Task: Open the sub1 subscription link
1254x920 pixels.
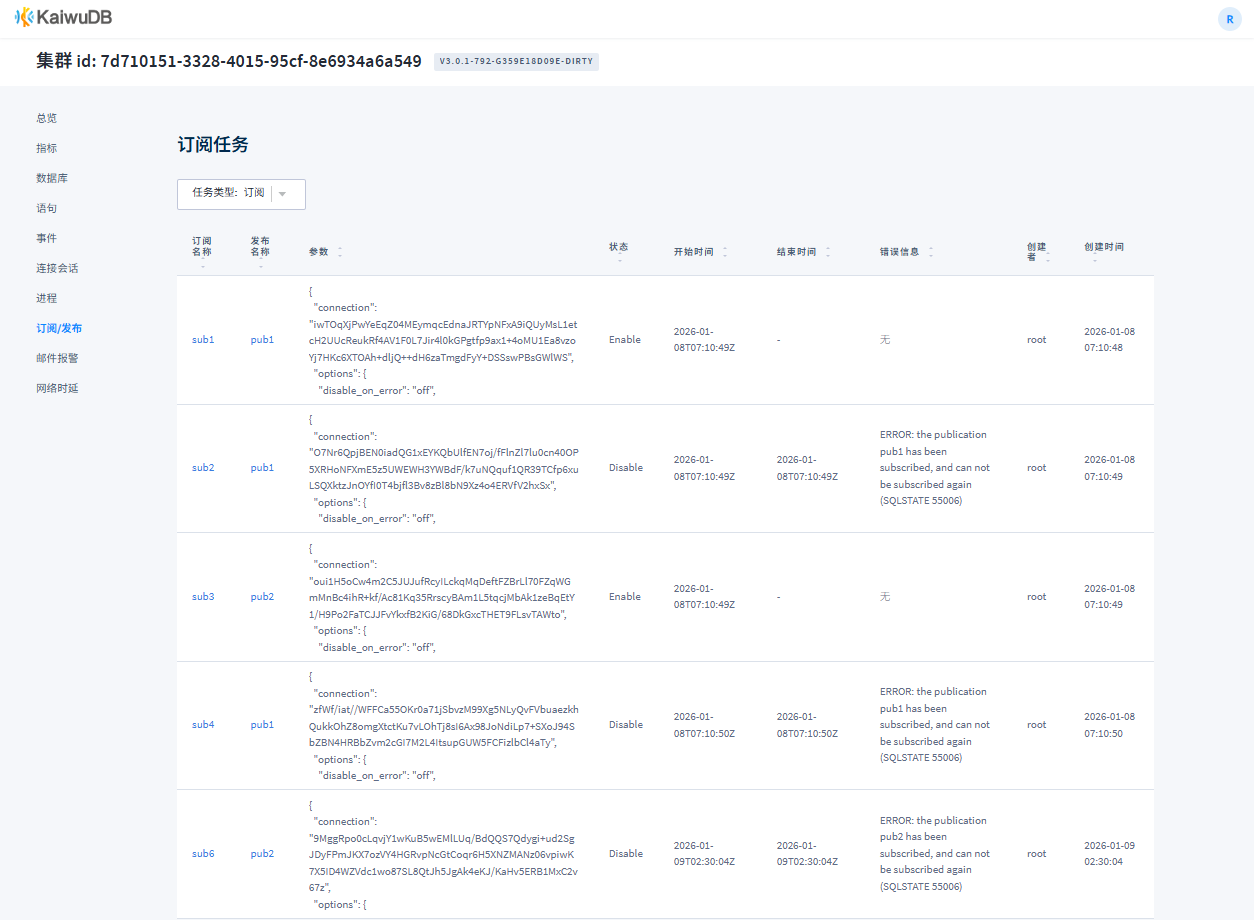Action: (x=203, y=340)
